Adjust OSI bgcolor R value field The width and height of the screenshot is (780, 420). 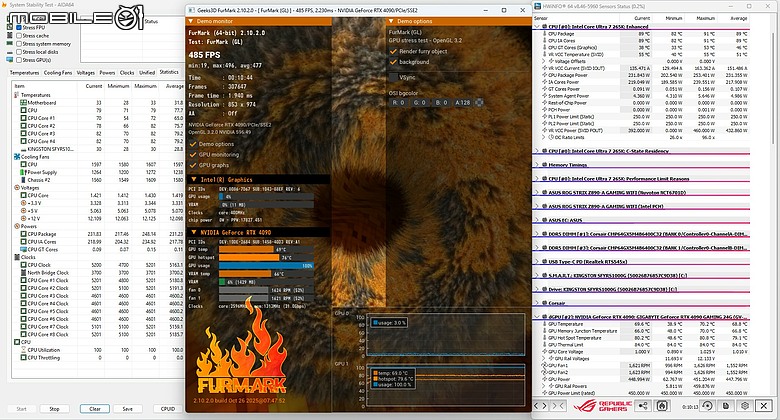[398, 103]
